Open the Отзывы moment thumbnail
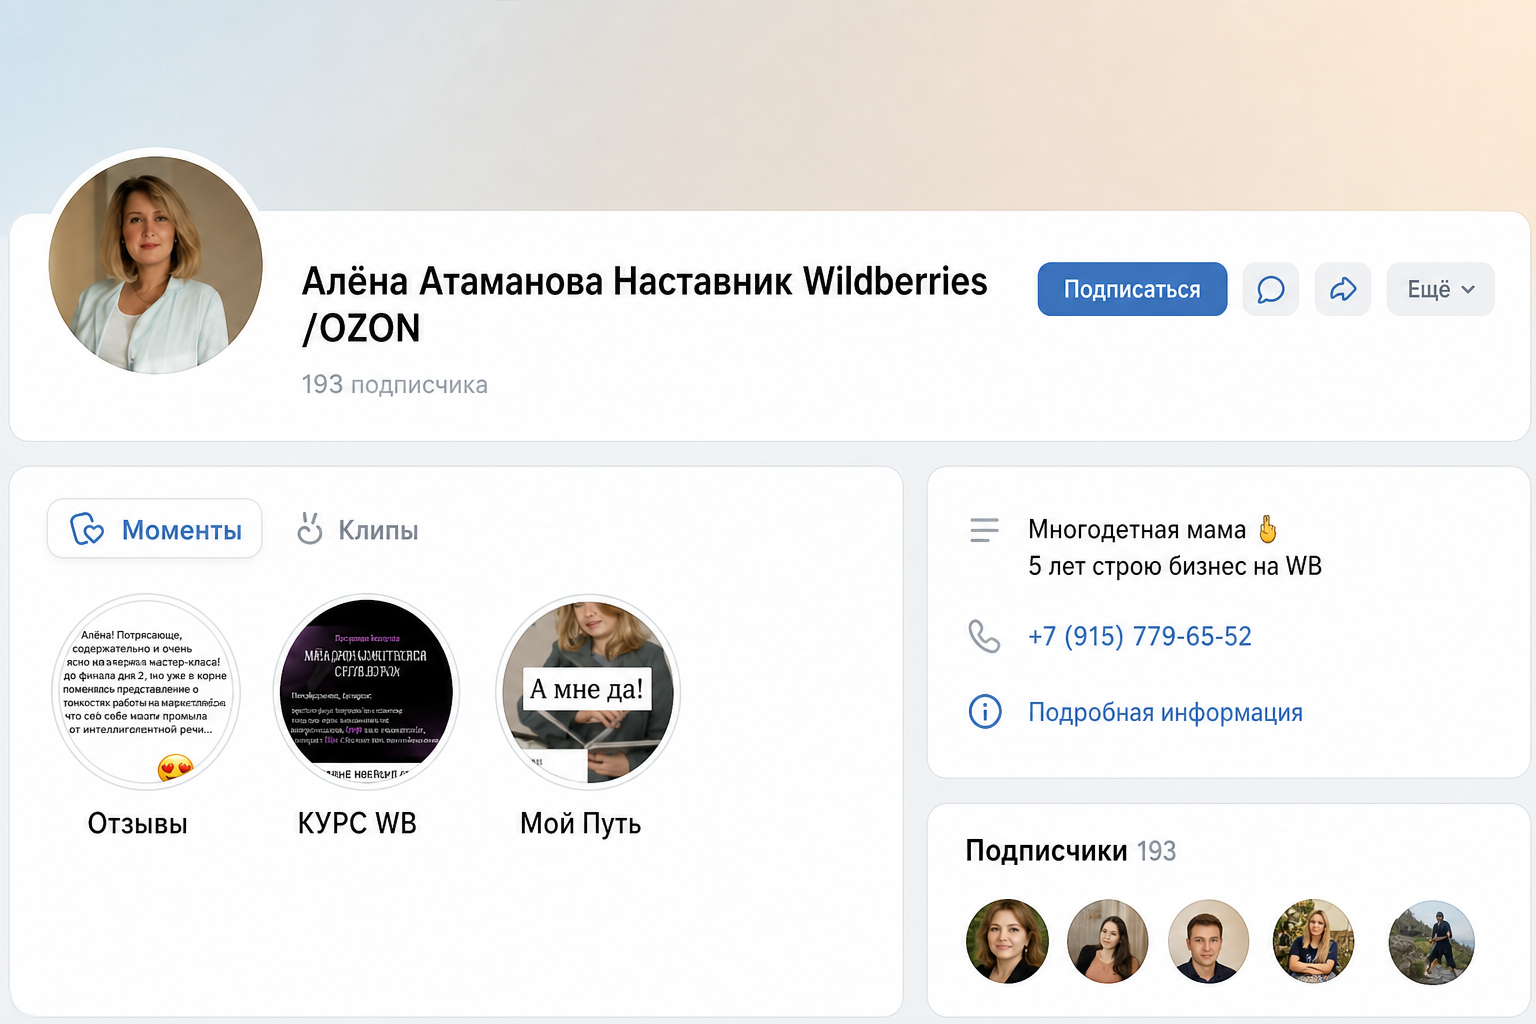 [x=146, y=692]
